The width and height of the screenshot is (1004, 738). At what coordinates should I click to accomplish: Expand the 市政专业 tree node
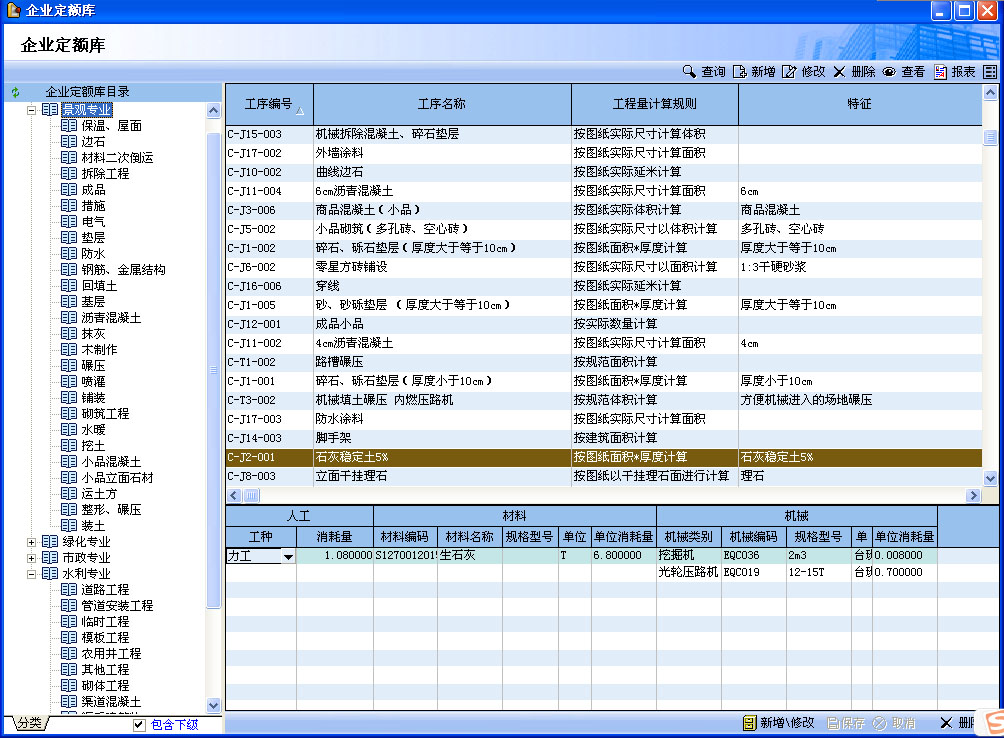[31, 558]
